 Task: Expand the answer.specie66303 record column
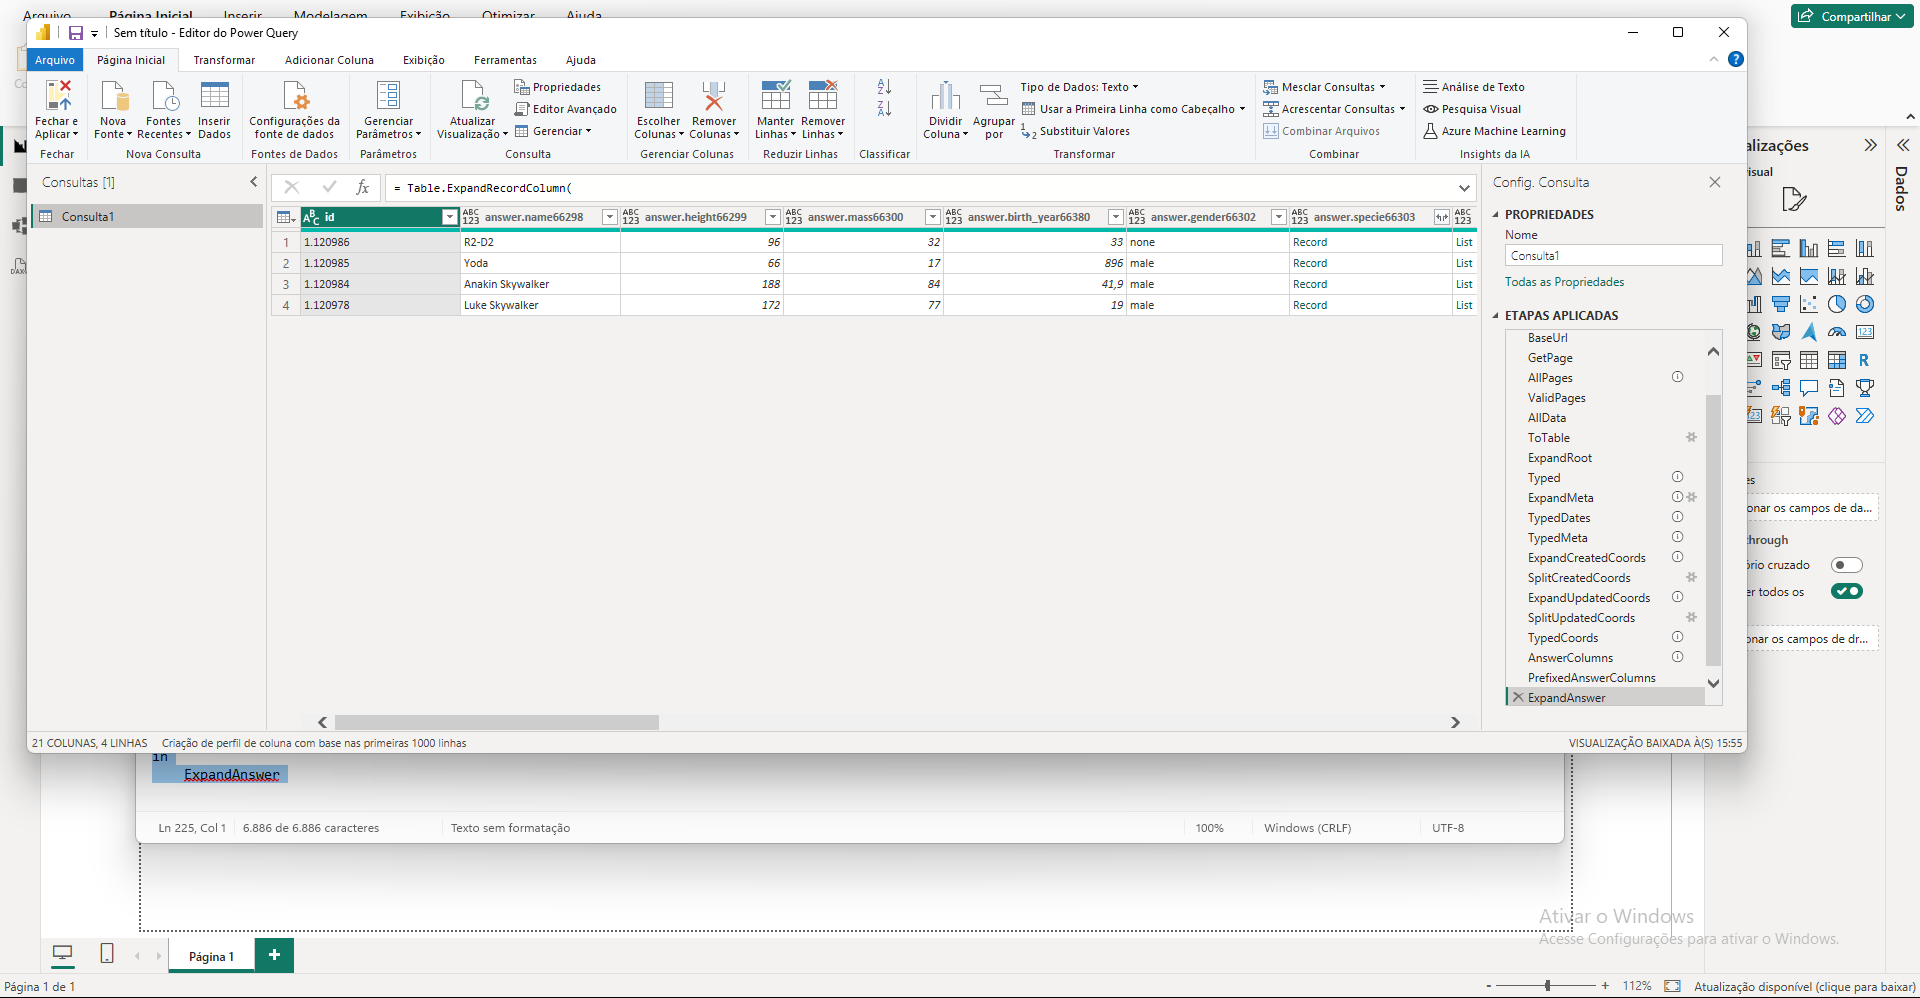pos(1441,217)
